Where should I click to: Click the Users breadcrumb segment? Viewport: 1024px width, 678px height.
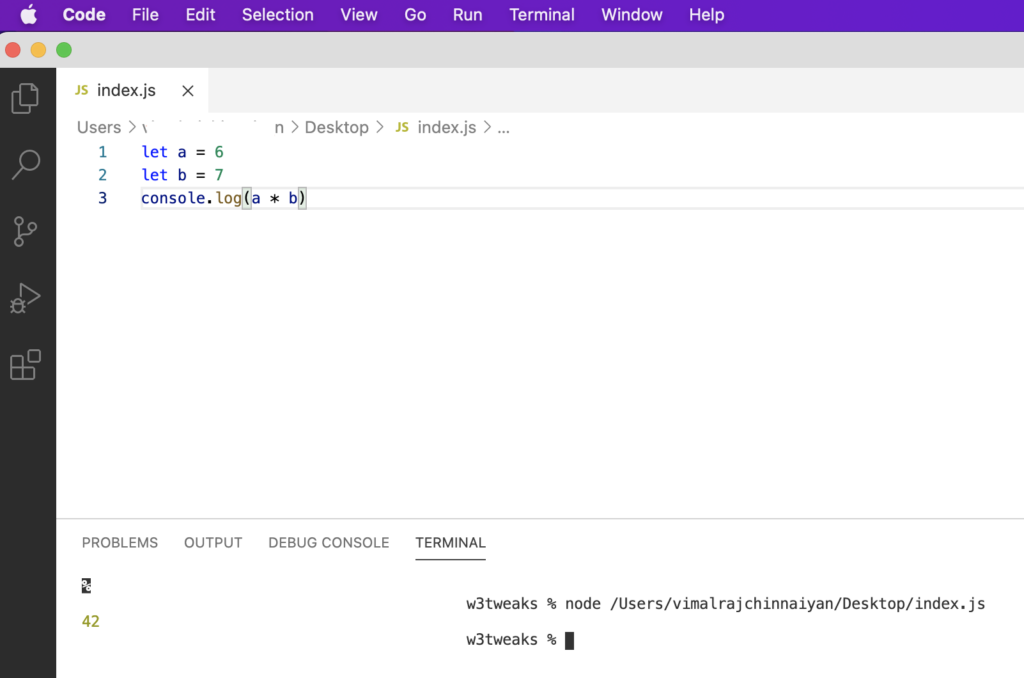pyautogui.click(x=99, y=127)
